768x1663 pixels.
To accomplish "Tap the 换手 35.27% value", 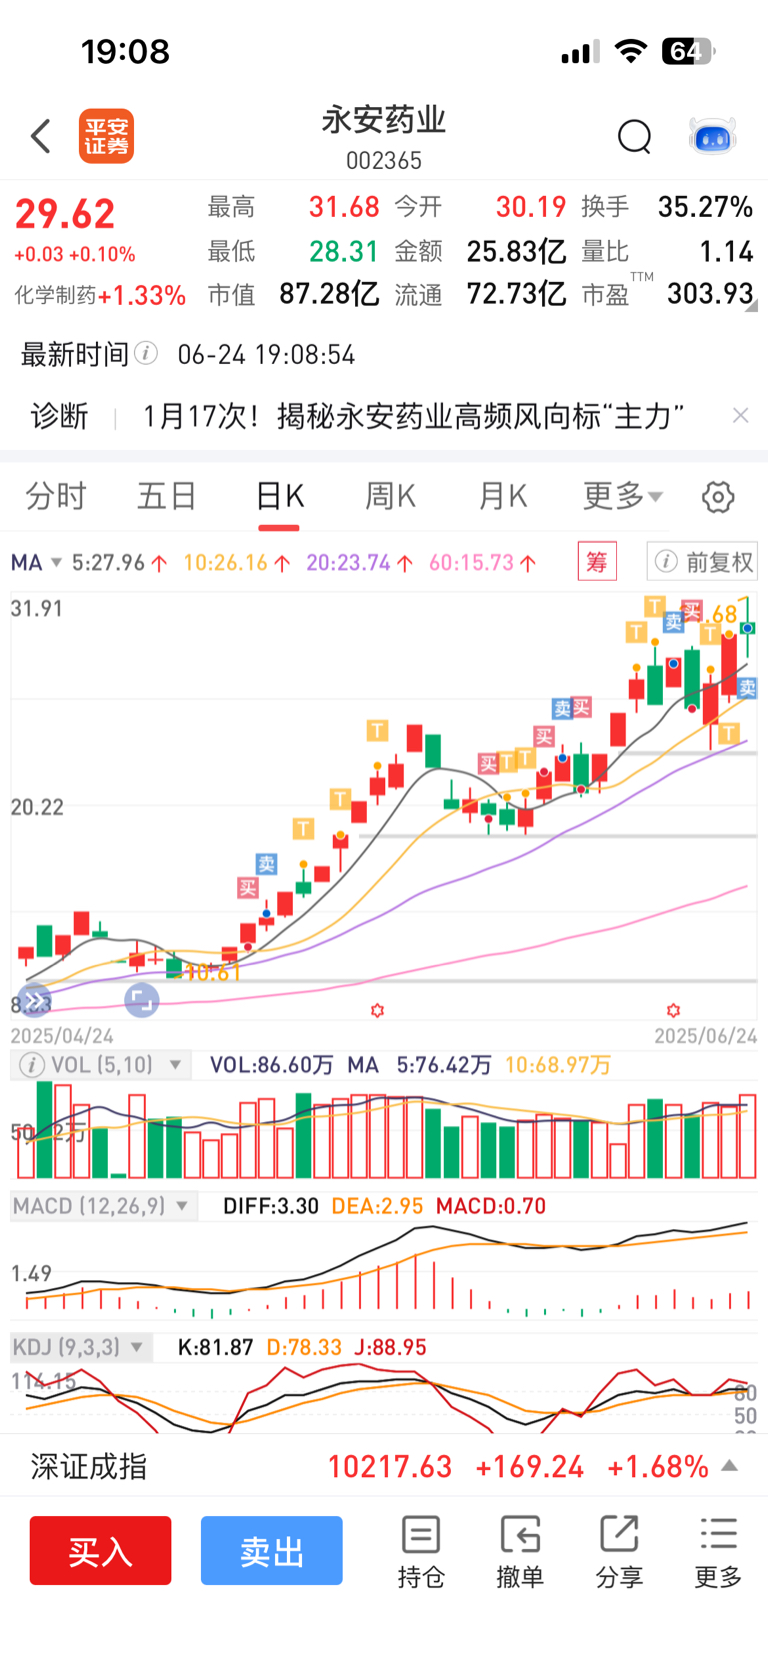I will tap(705, 207).
